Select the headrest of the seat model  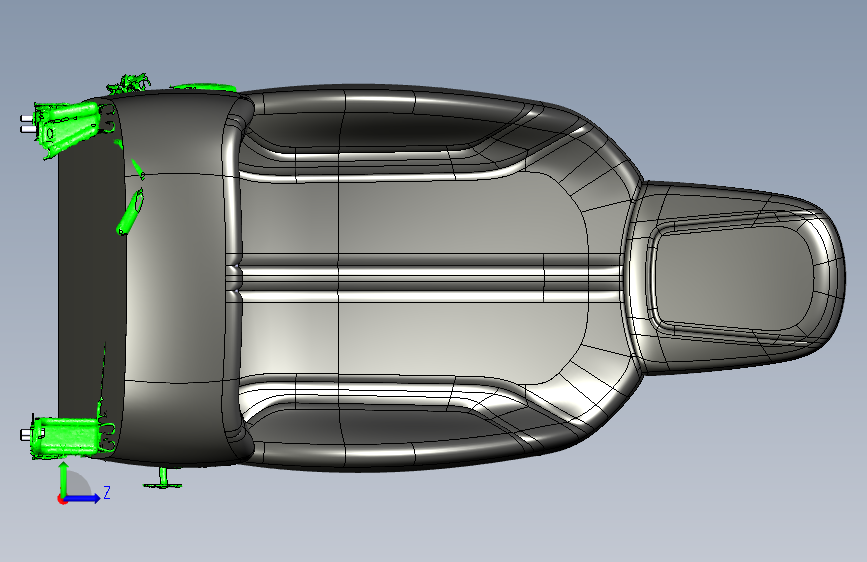tap(735, 278)
